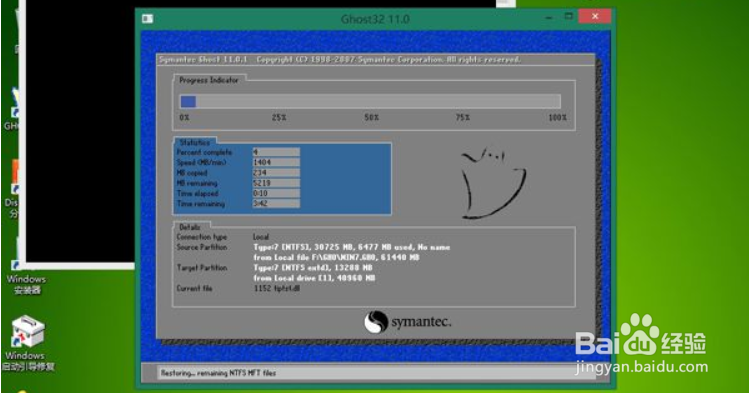
Task: Click the 75% marker under progress bar
Action: click(462, 117)
